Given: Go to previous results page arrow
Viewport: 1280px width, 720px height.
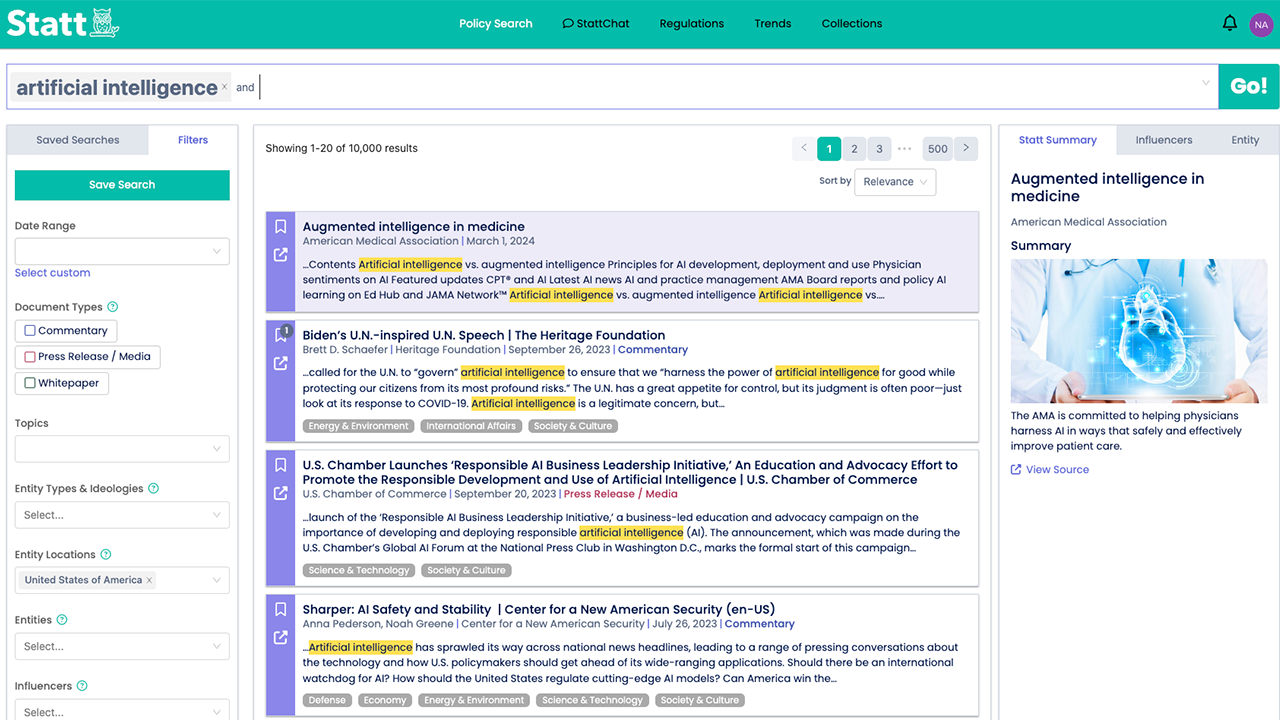Looking at the screenshot, I should [804, 149].
